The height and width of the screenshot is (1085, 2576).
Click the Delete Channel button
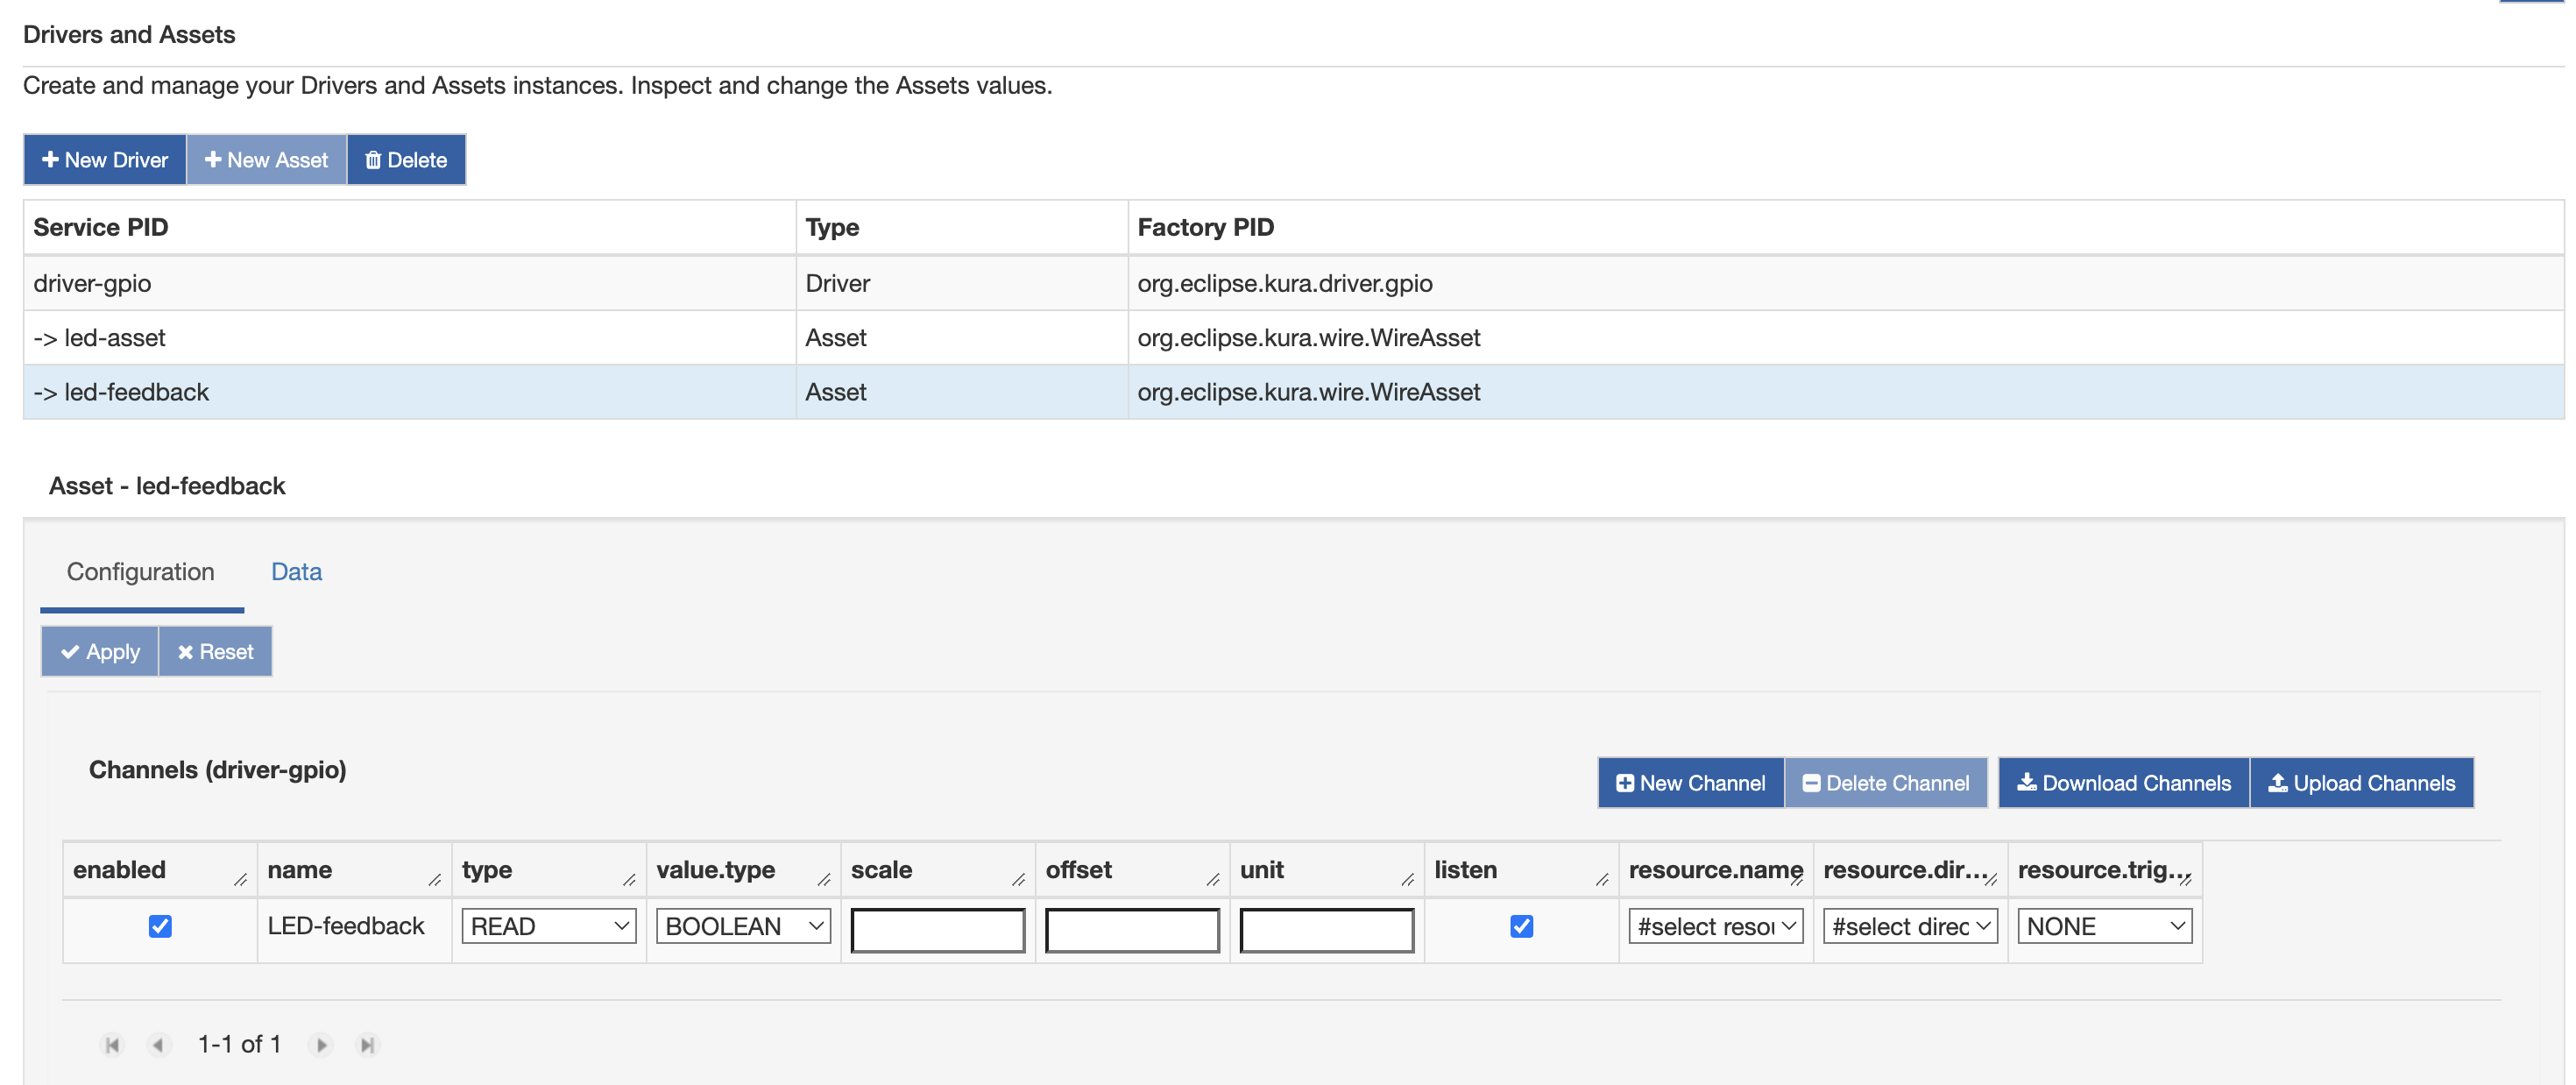[1886, 783]
